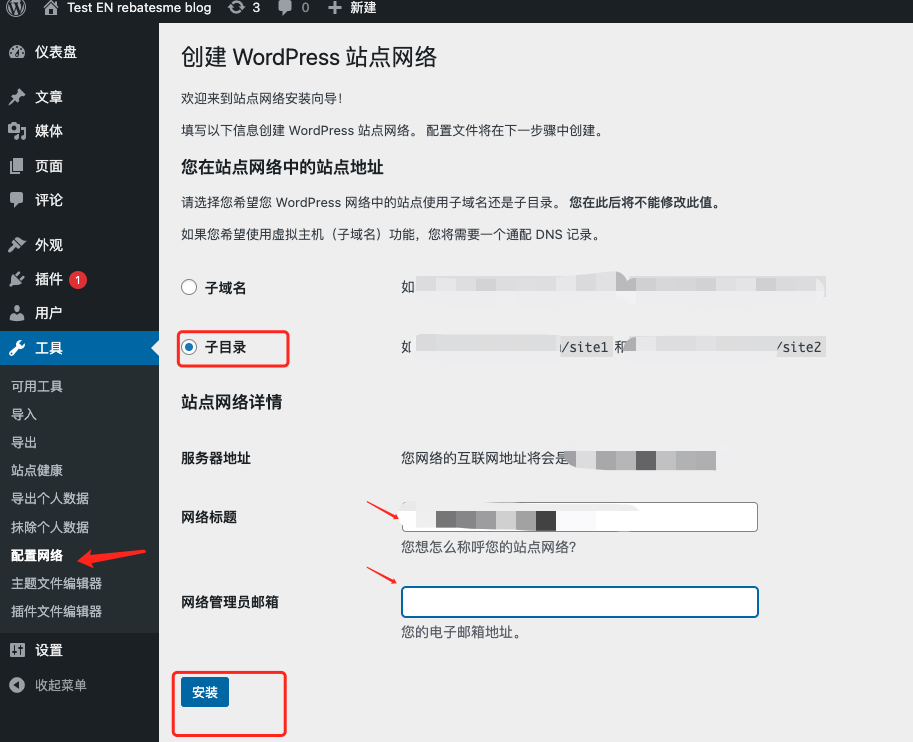Open the comments bubble icon showing 0
Screen dimensions: 913x742
coord(285,8)
